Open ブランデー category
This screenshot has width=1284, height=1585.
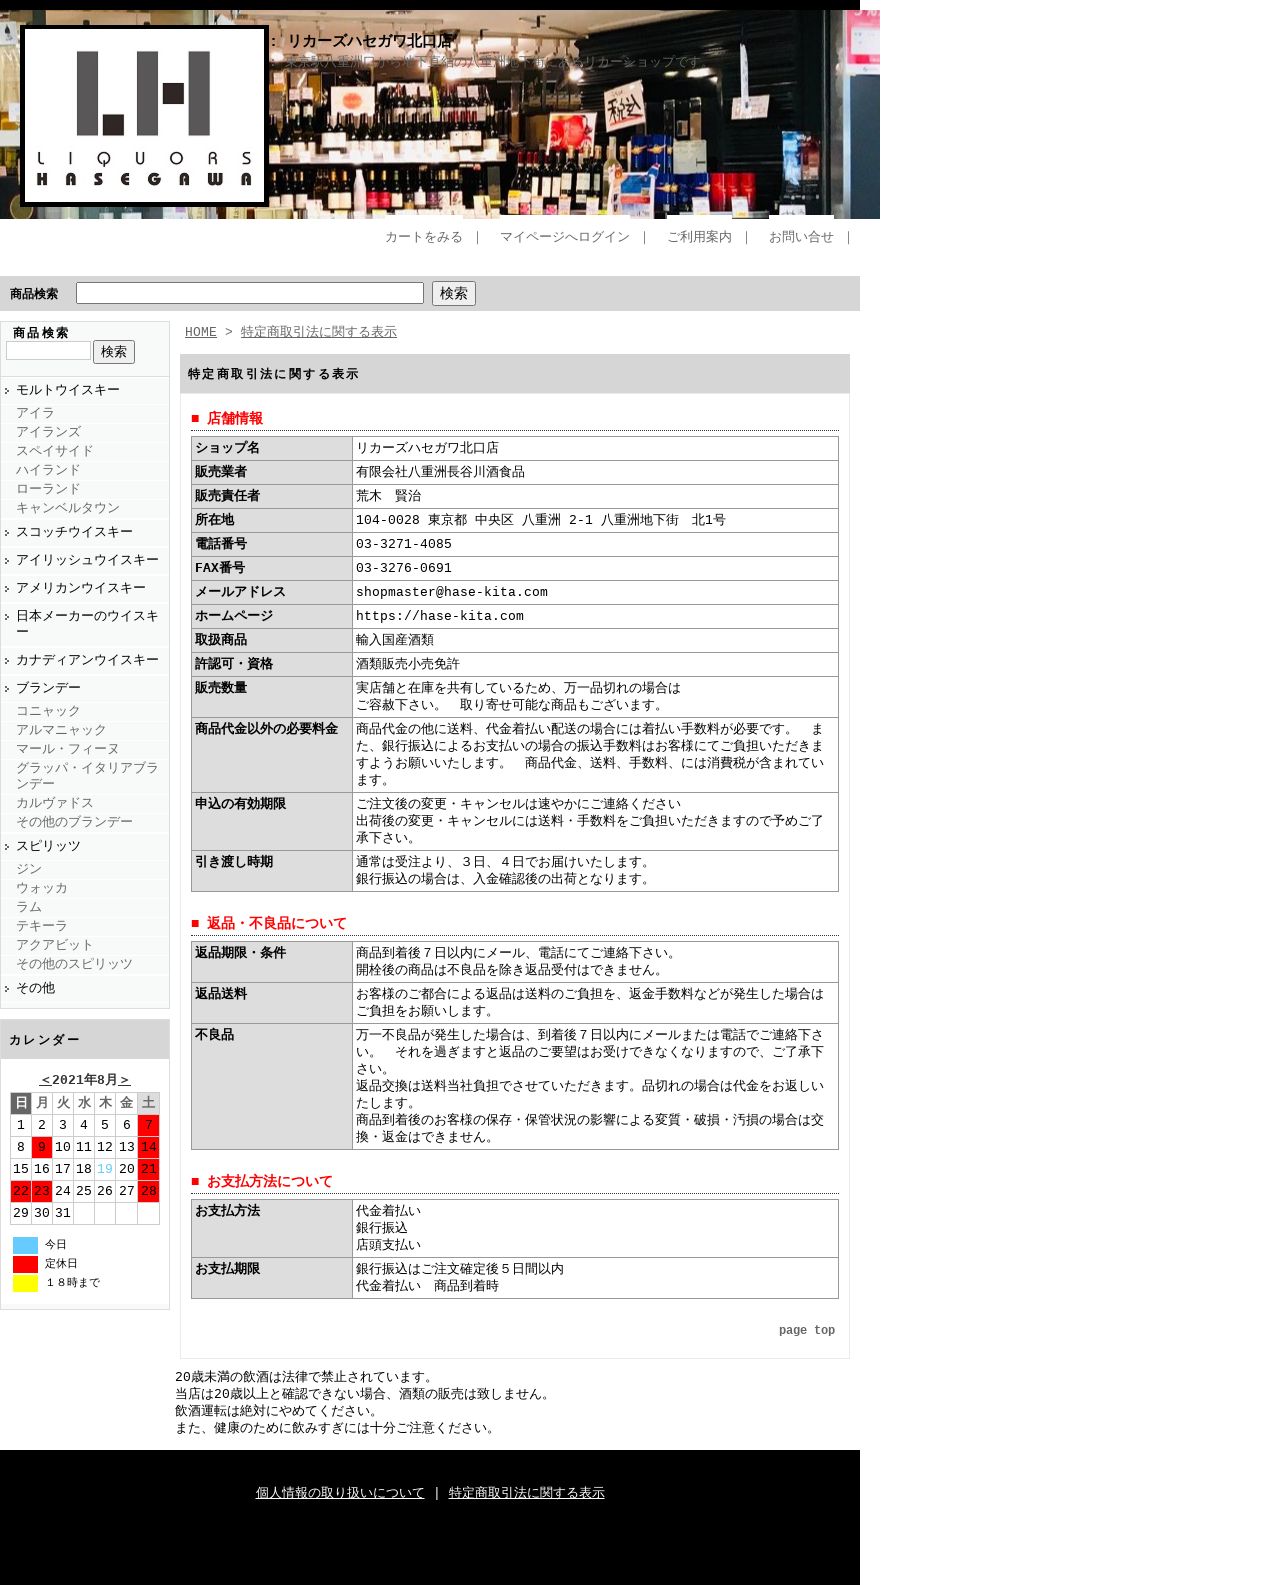(x=48, y=688)
